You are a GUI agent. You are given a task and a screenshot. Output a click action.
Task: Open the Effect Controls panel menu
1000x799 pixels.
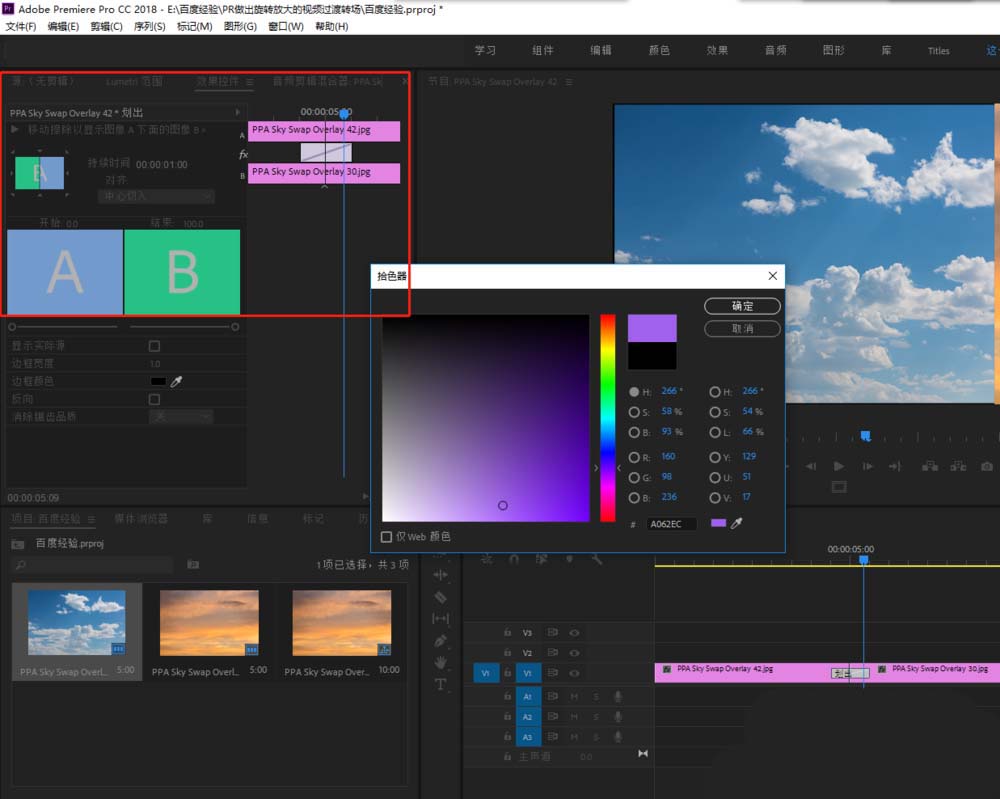pyautogui.click(x=250, y=82)
